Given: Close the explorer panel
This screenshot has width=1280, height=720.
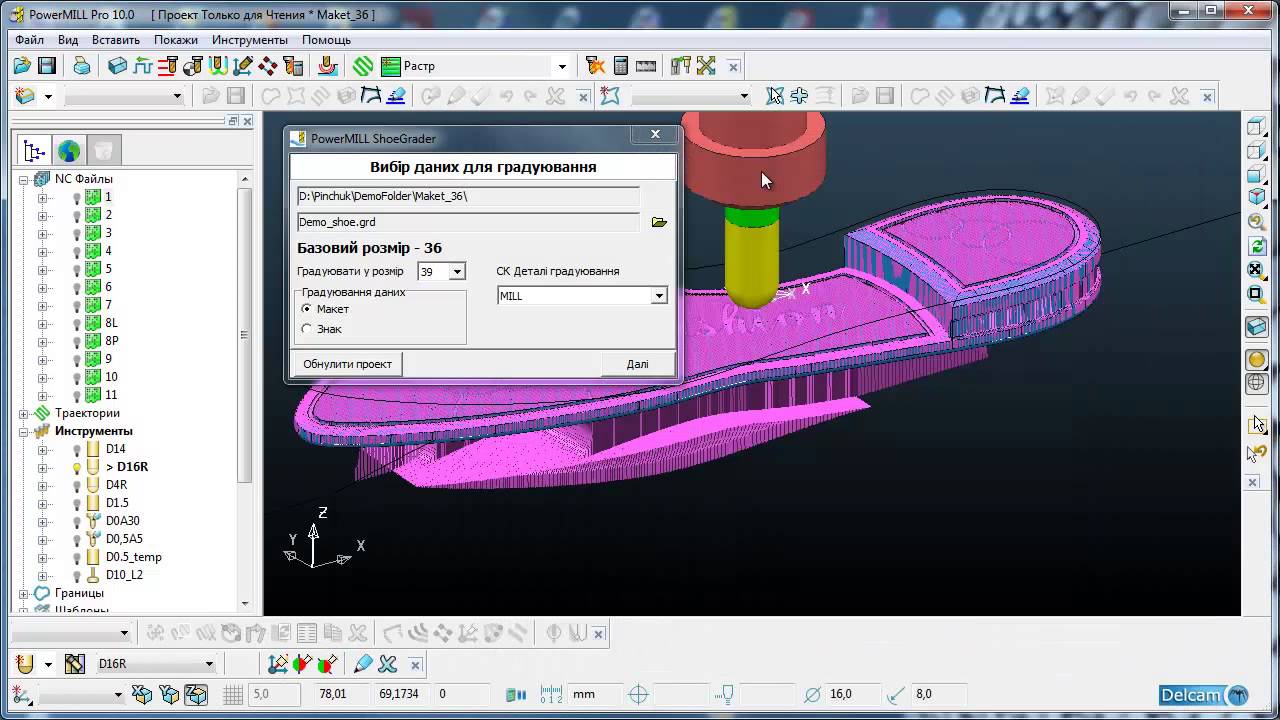Looking at the screenshot, I should [247, 121].
